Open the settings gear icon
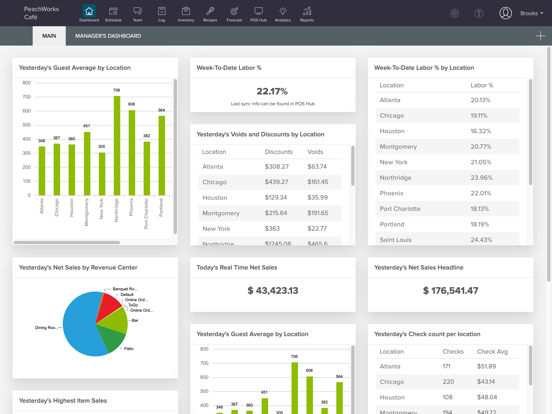The image size is (552, 414). (x=454, y=13)
